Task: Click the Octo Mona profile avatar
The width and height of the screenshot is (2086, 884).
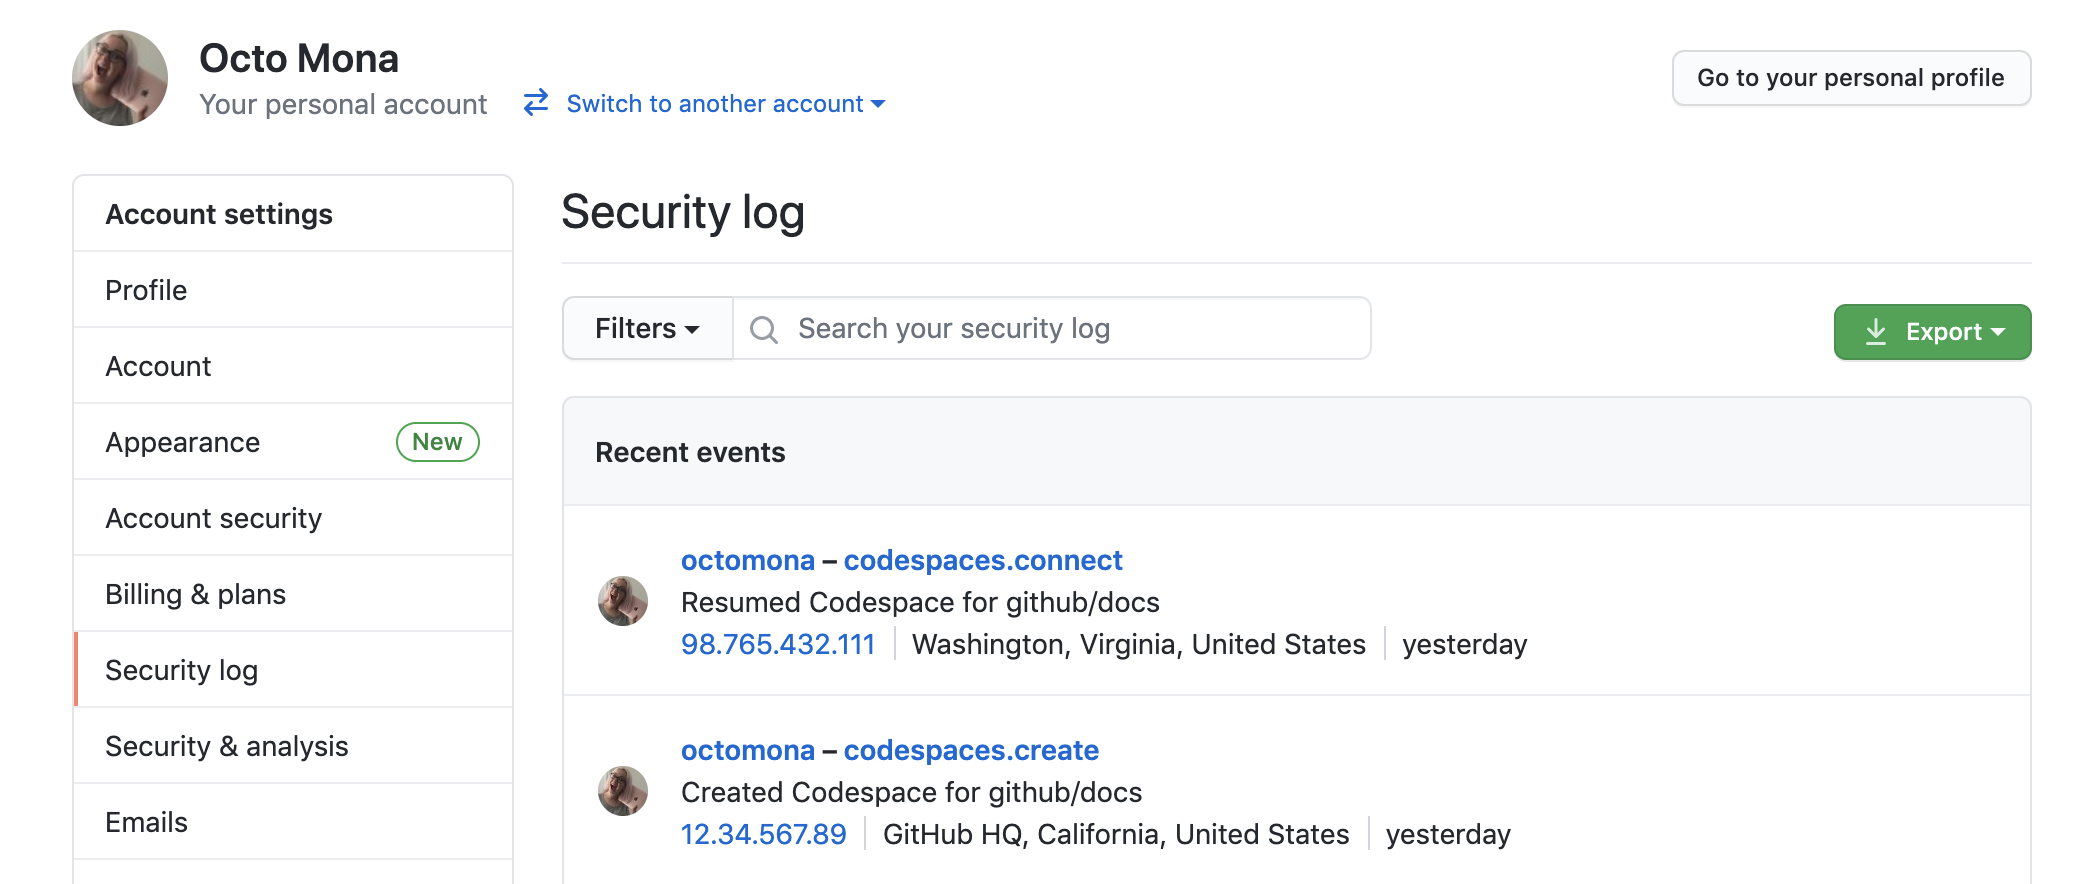Action: tap(119, 77)
